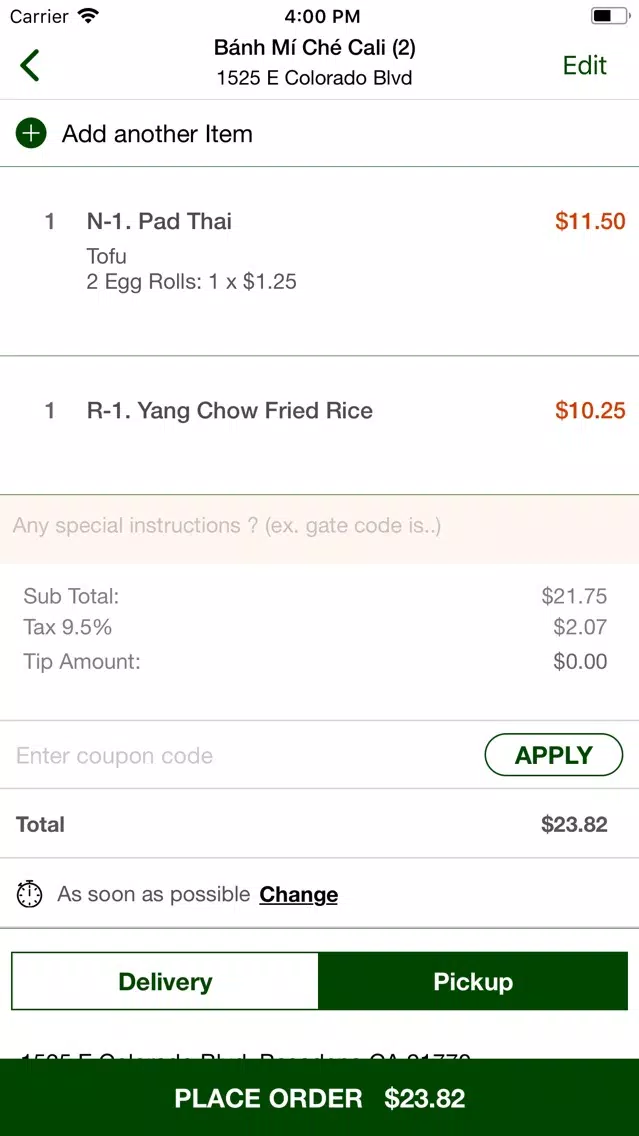639x1136 pixels.
Task: Change the 'As soon as possible' time
Action: [x=298, y=895]
